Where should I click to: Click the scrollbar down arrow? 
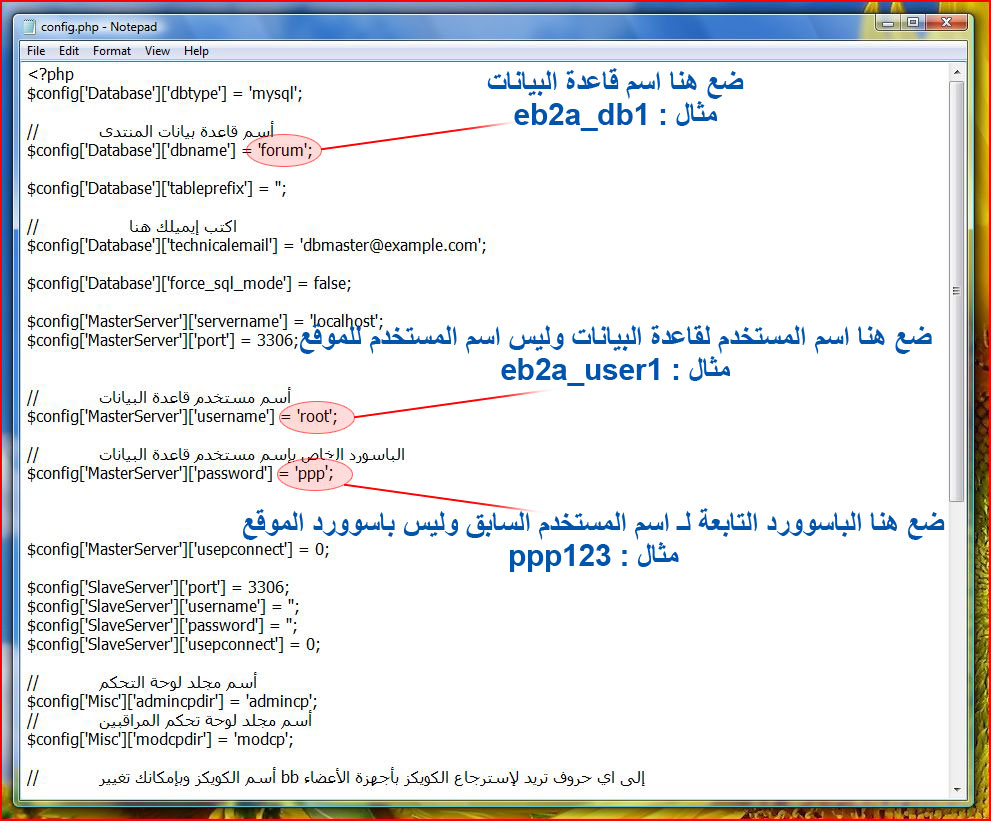pos(957,790)
